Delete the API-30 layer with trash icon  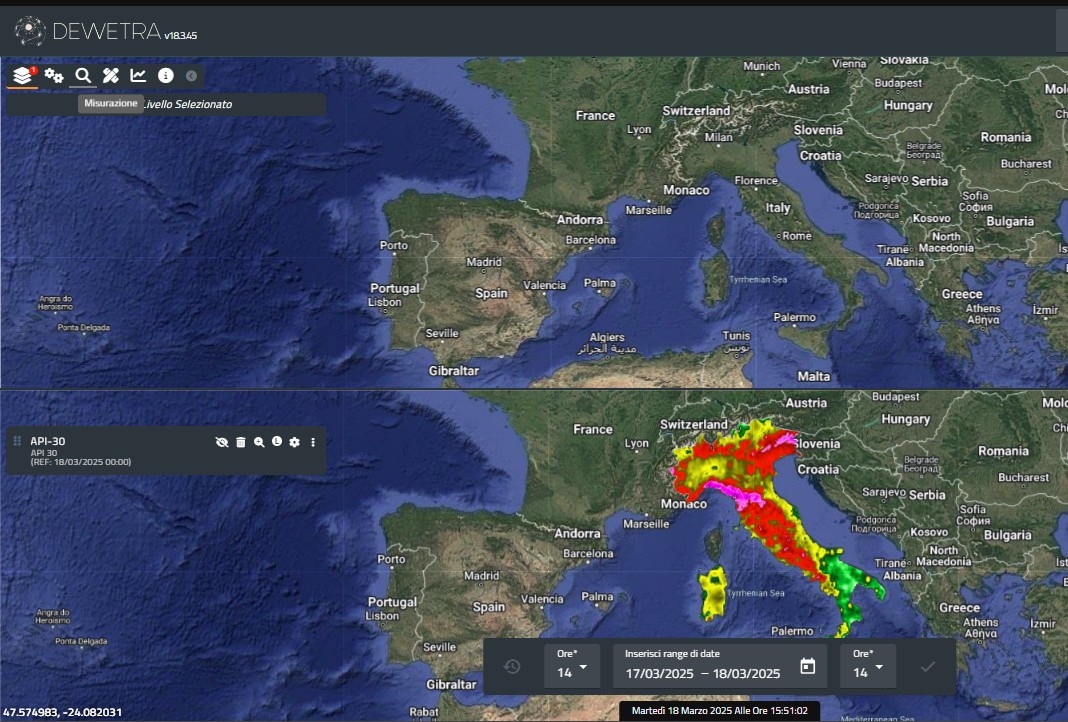(241, 442)
